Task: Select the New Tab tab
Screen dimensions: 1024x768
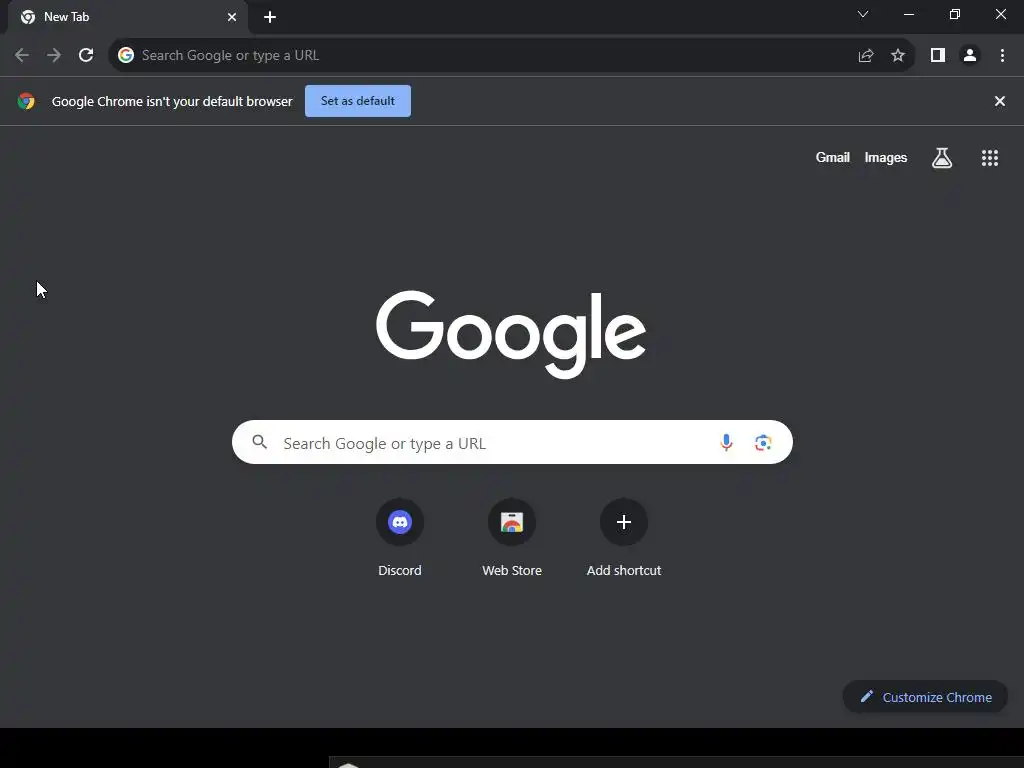Action: click(128, 17)
